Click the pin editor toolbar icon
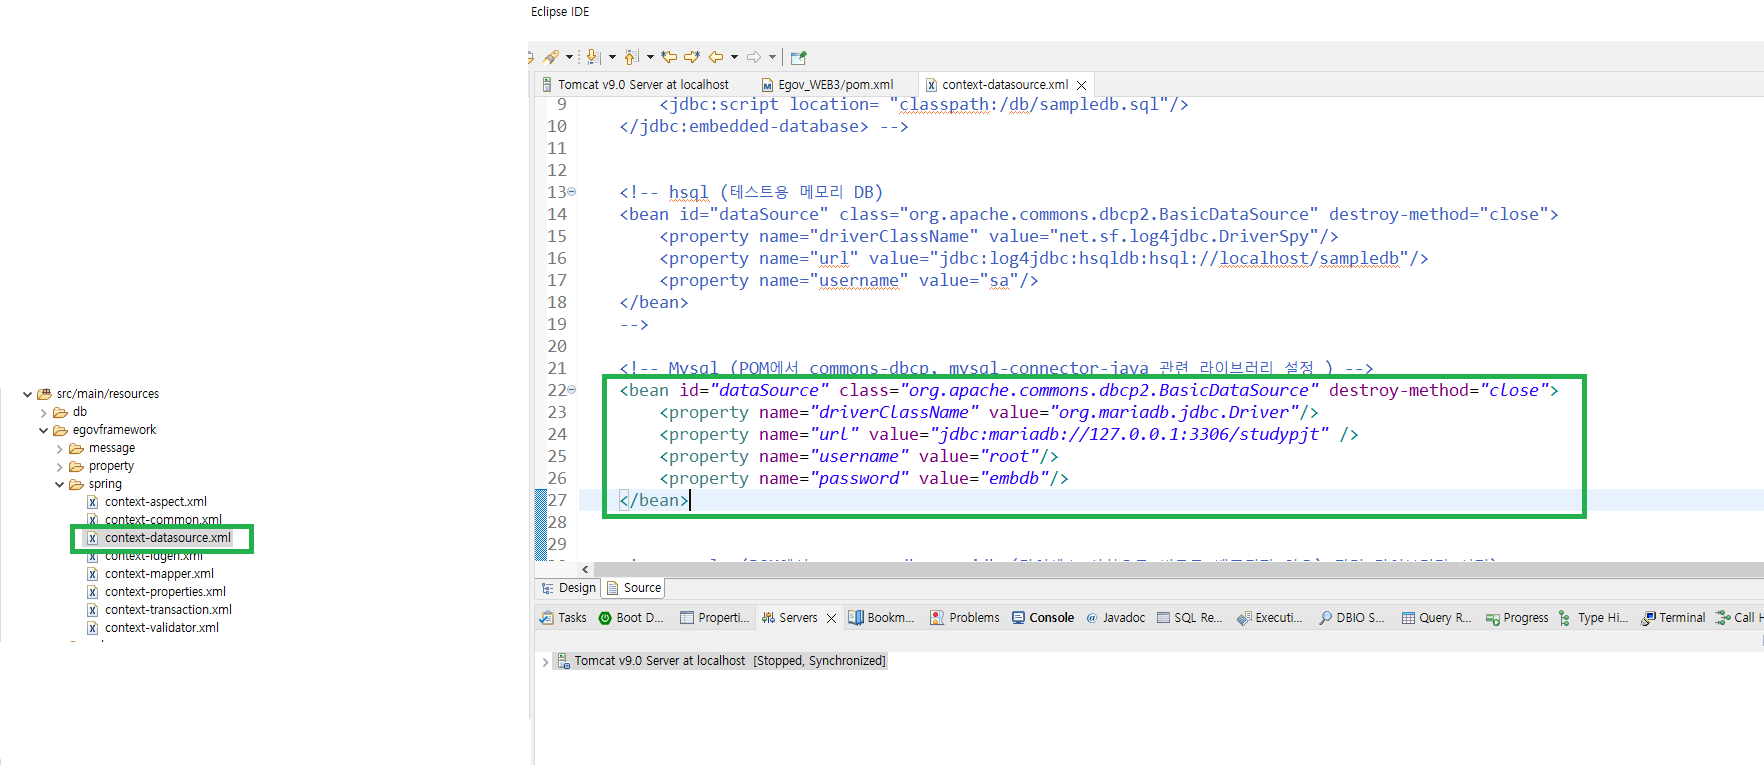 [x=798, y=57]
